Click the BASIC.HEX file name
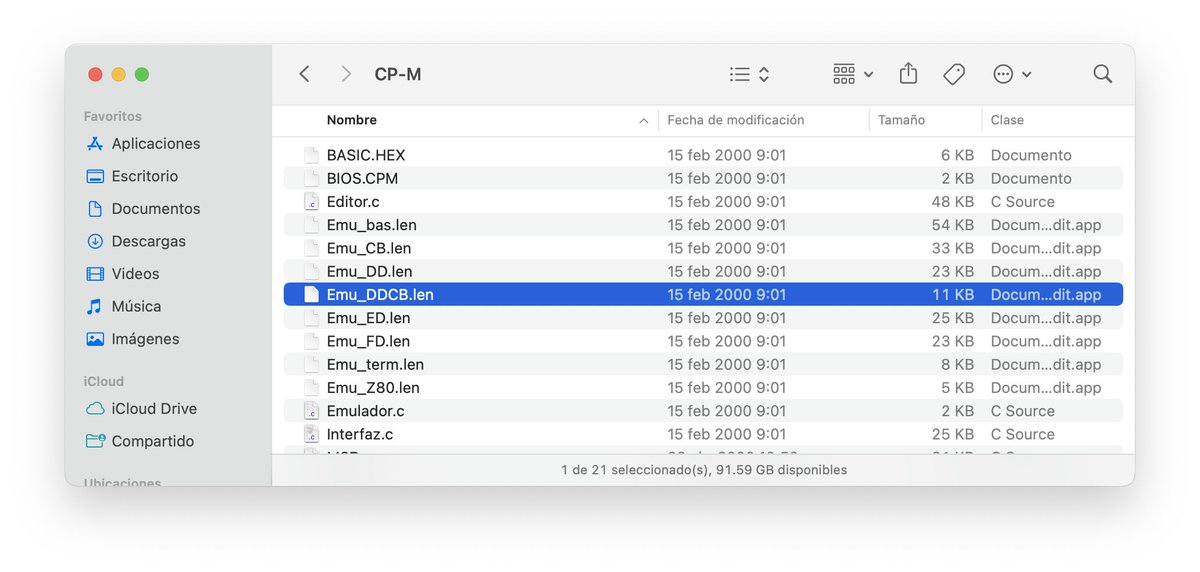This screenshot has height=572, width=1200. 366,155
